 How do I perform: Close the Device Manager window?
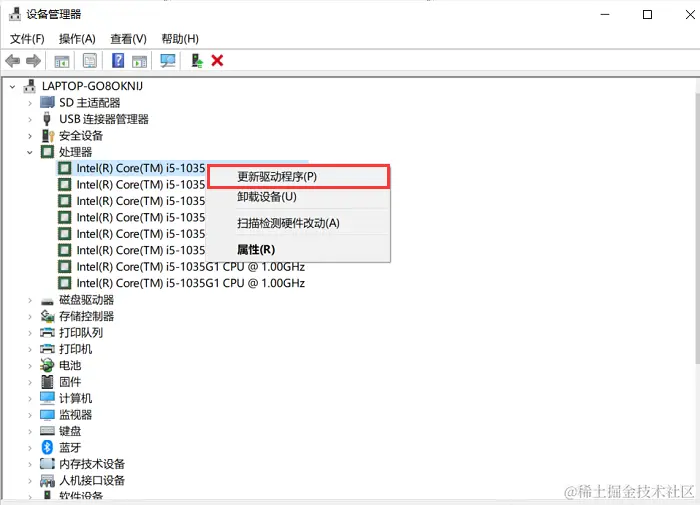click(x=690, y=14)
